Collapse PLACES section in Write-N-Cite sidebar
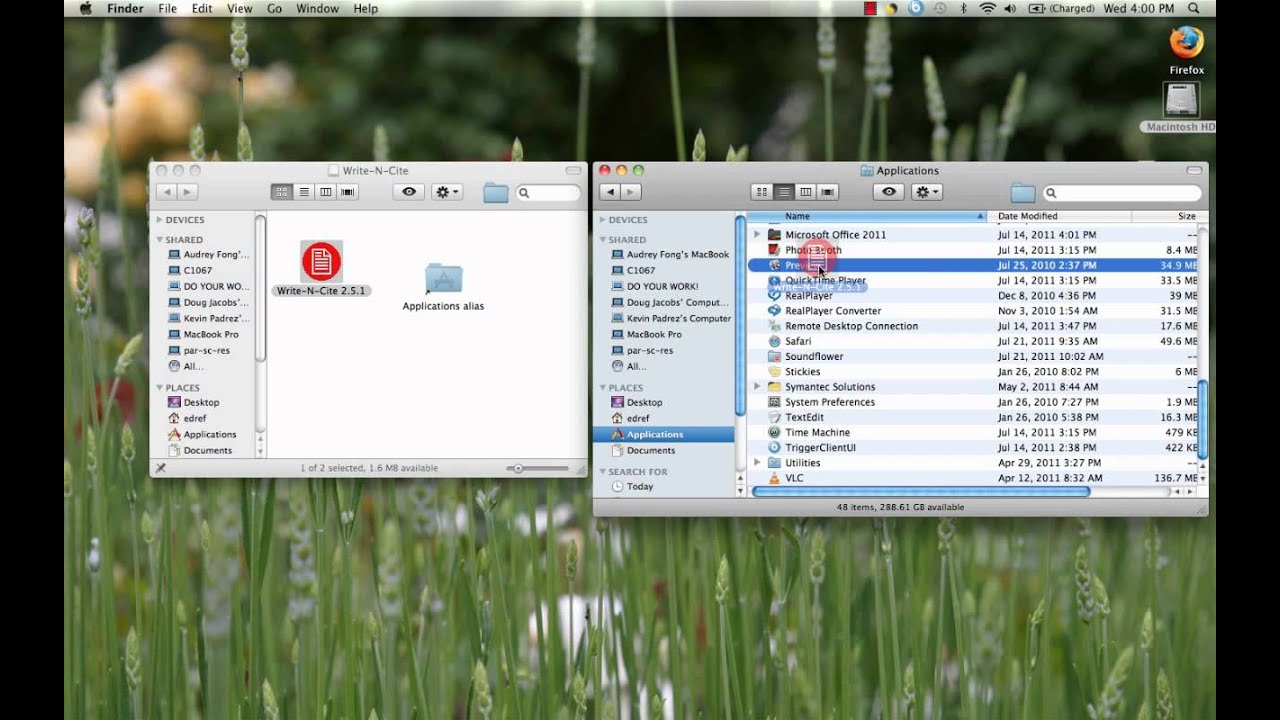Screen dimensions: 1280x720 159,388
